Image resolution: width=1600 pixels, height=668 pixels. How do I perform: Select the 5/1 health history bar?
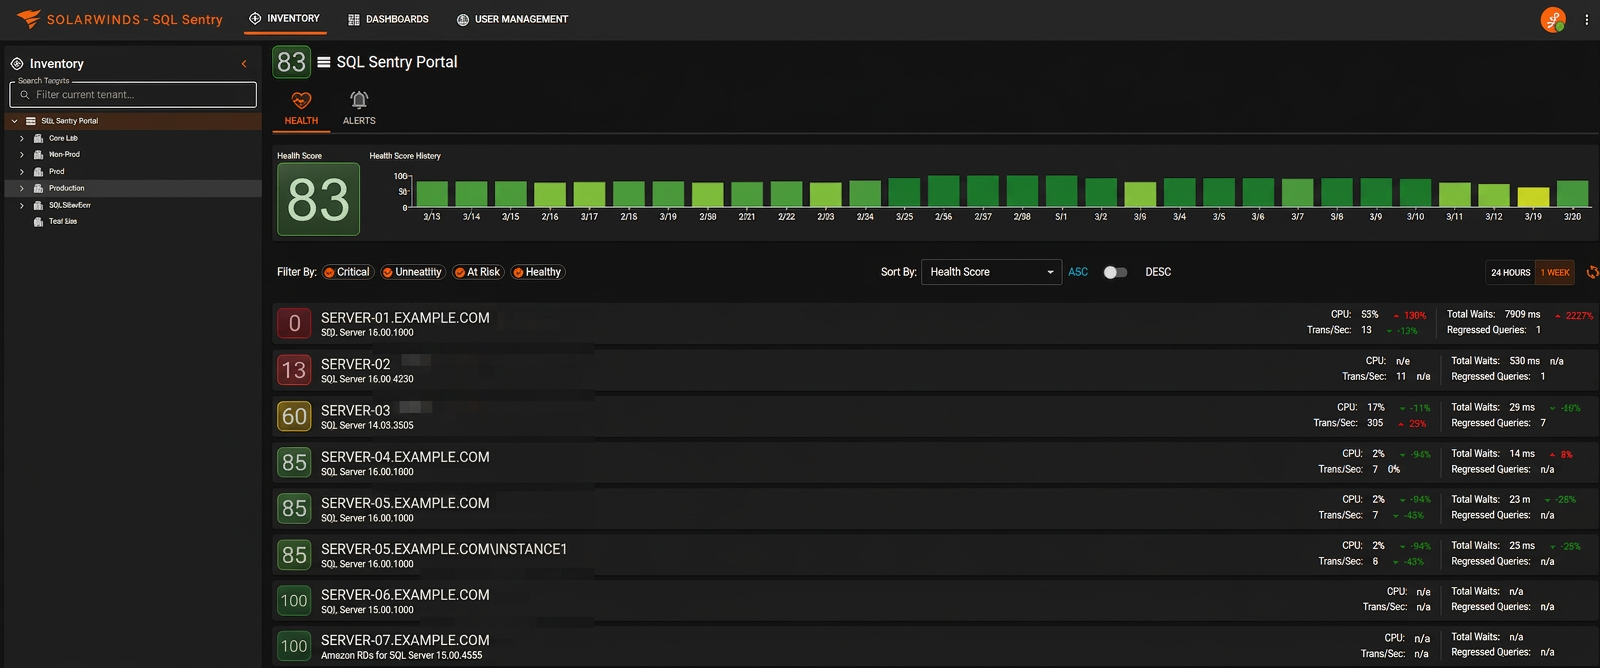pyautogui.click(x=1061, y=192)
